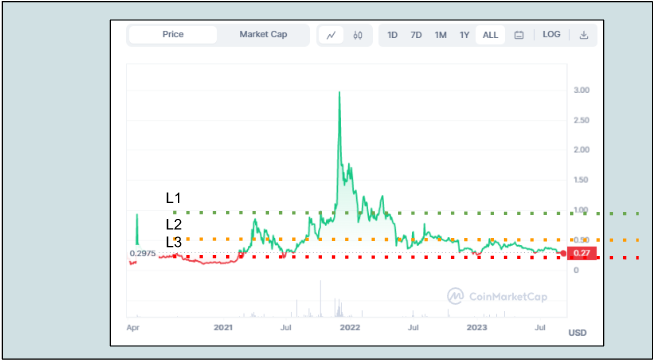Select the candlestick chart icon

tap(357, 35)
